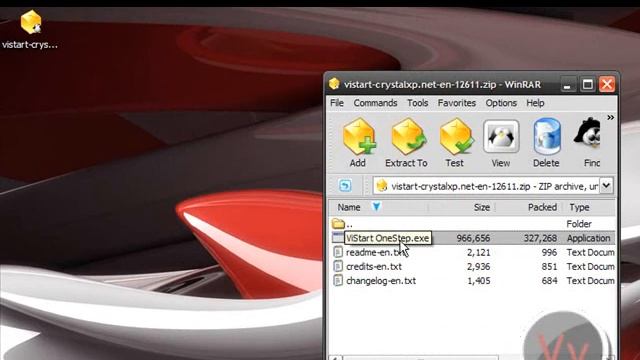Click the Delete toolbar icon

pyautogui.click(x=546, y=143)
